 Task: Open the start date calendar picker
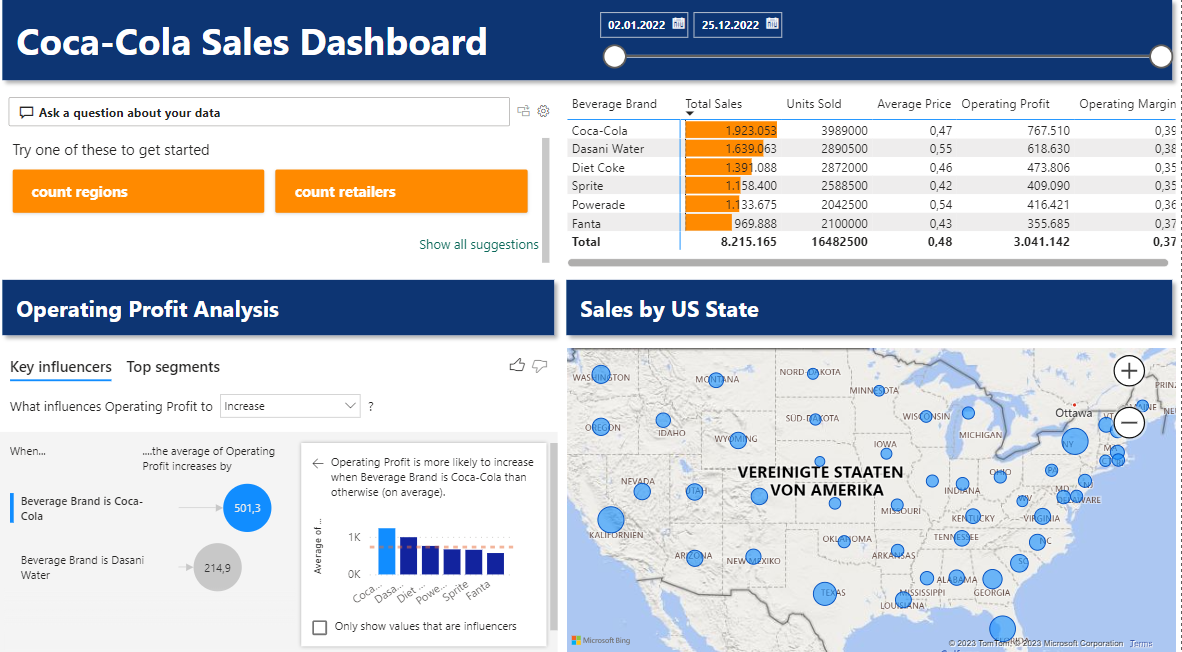679,24
